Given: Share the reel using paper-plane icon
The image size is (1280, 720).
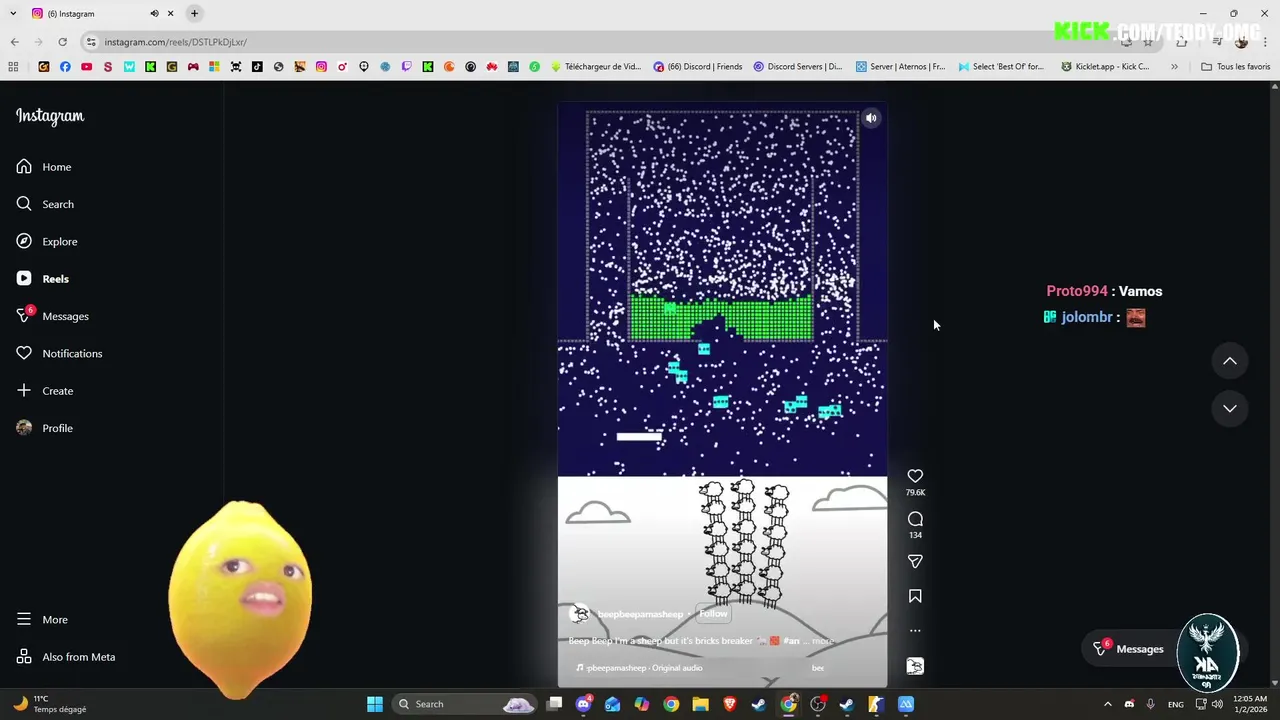Looking at the screenshot, I should tap(915, 561).
